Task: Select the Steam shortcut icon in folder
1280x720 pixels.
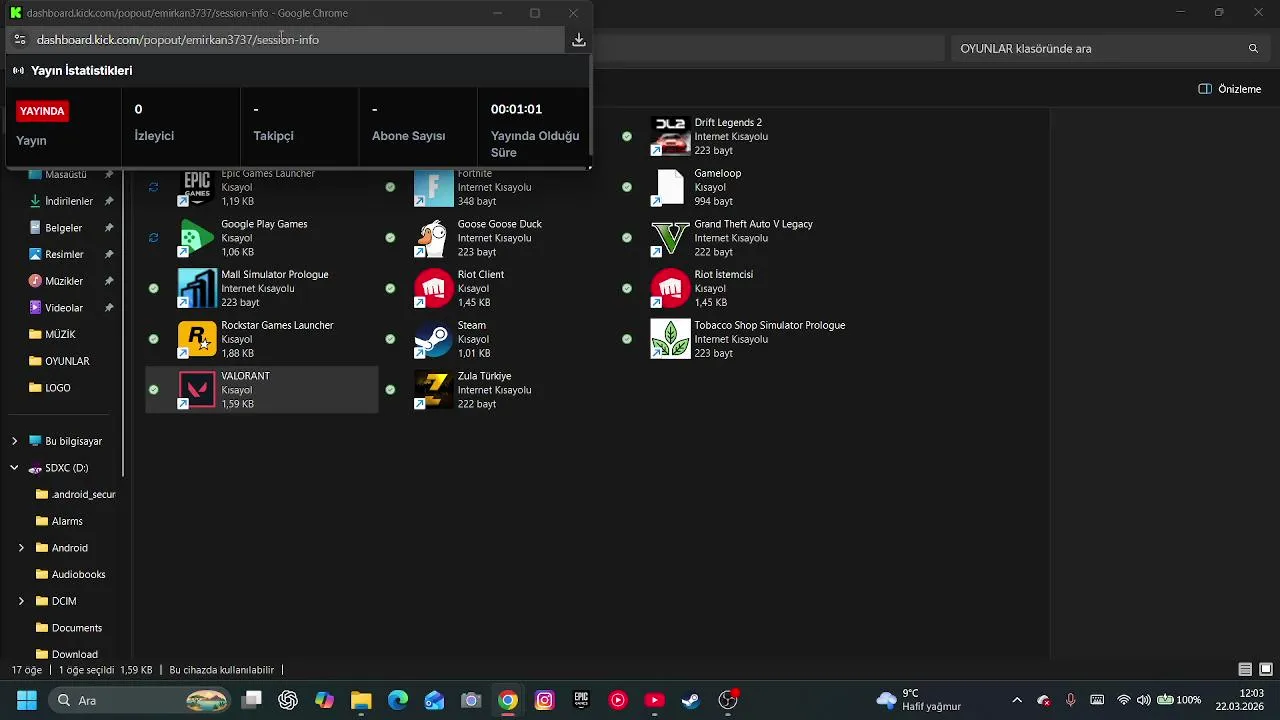Action: pos(433,339)
